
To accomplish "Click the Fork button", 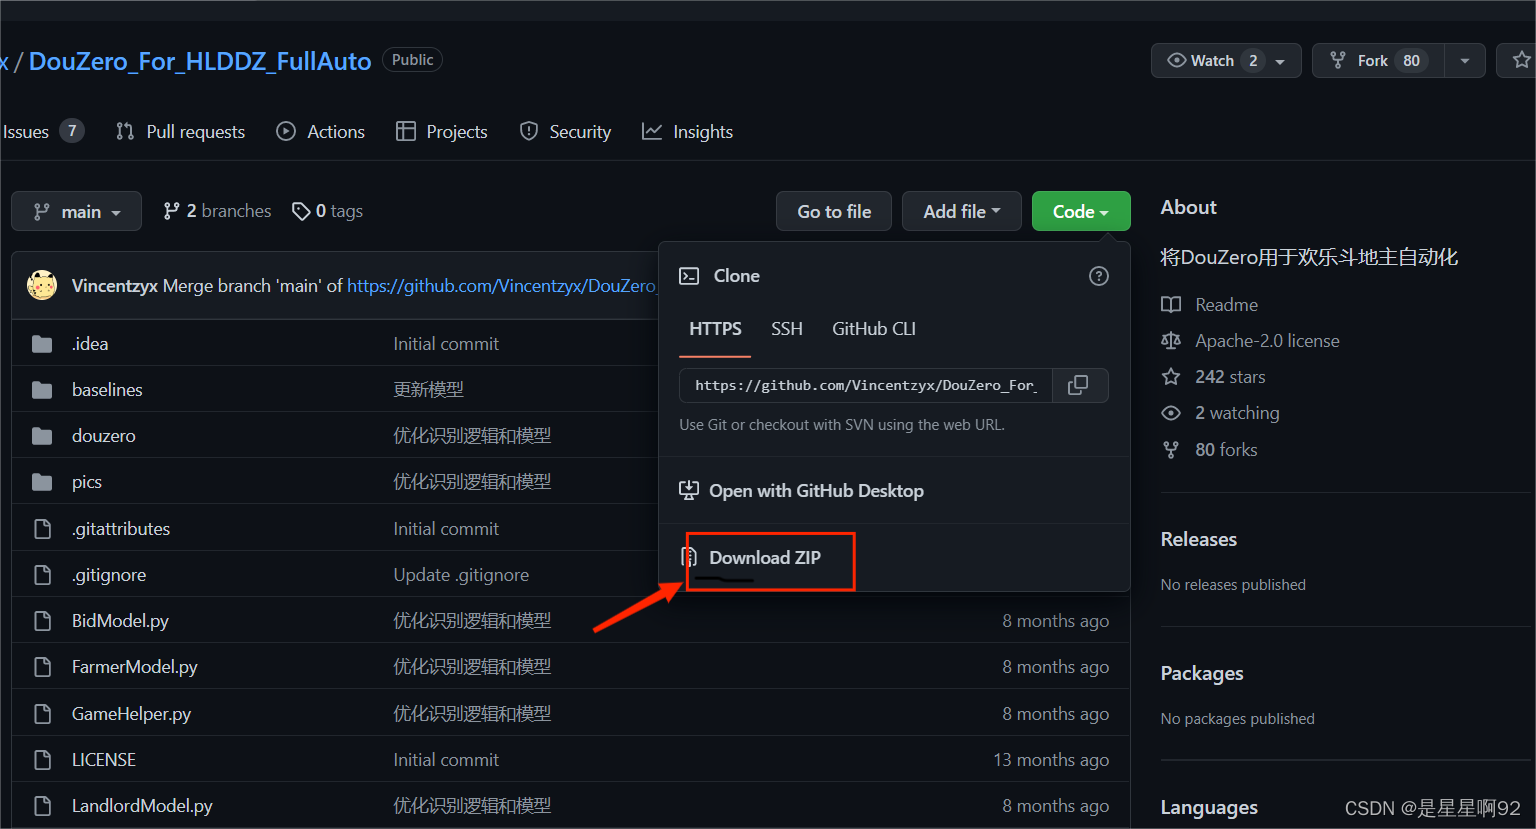I will pyautogui.click(x=1378, y=60).
